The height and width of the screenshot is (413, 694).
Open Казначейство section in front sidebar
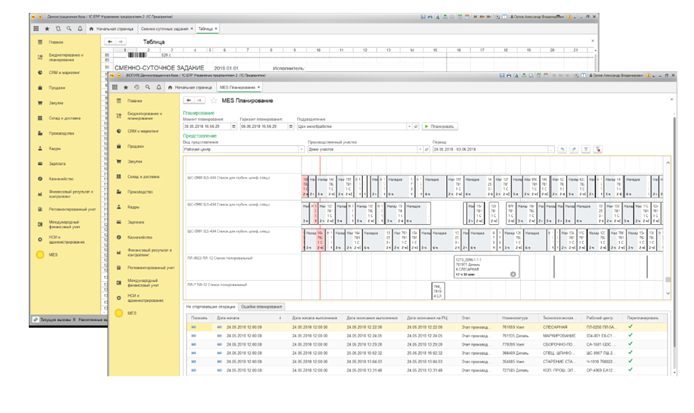140,237
